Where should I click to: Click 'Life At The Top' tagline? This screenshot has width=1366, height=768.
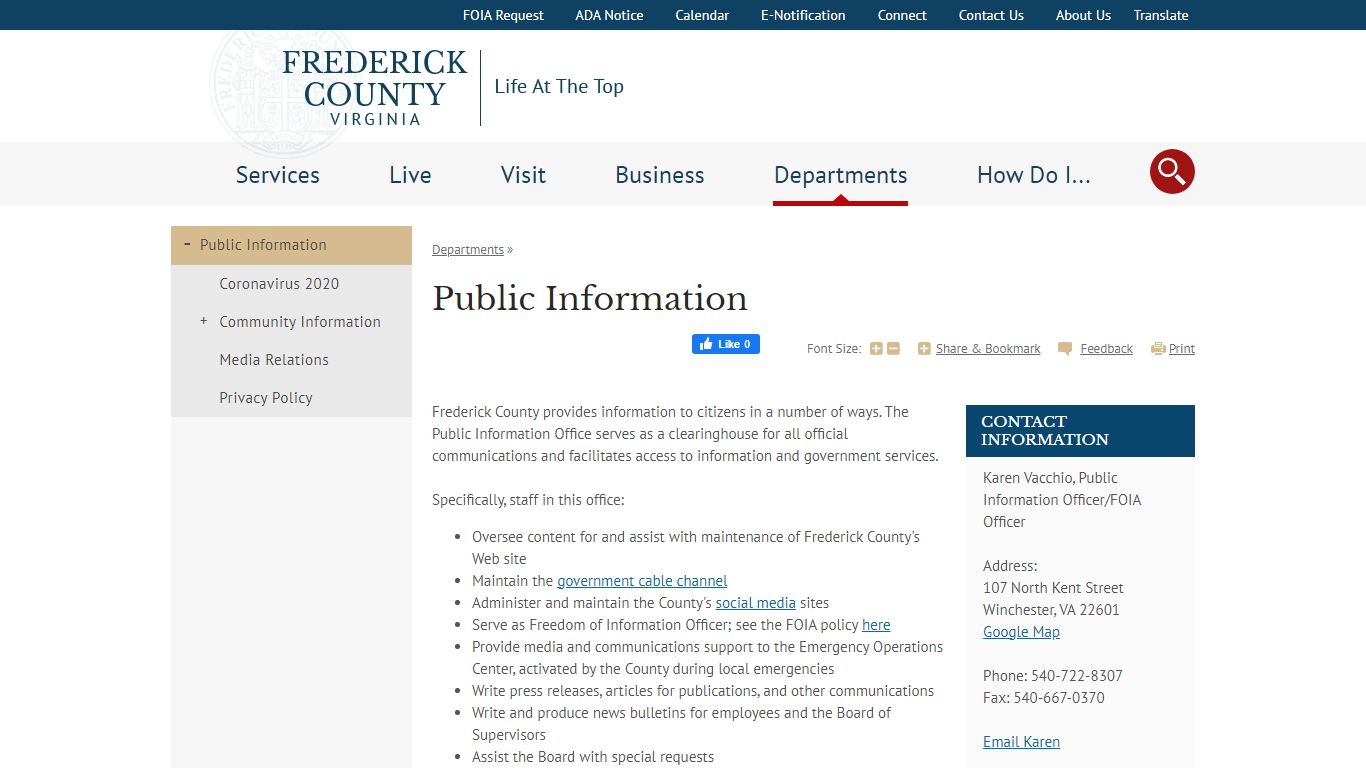(x=559, y=87)
